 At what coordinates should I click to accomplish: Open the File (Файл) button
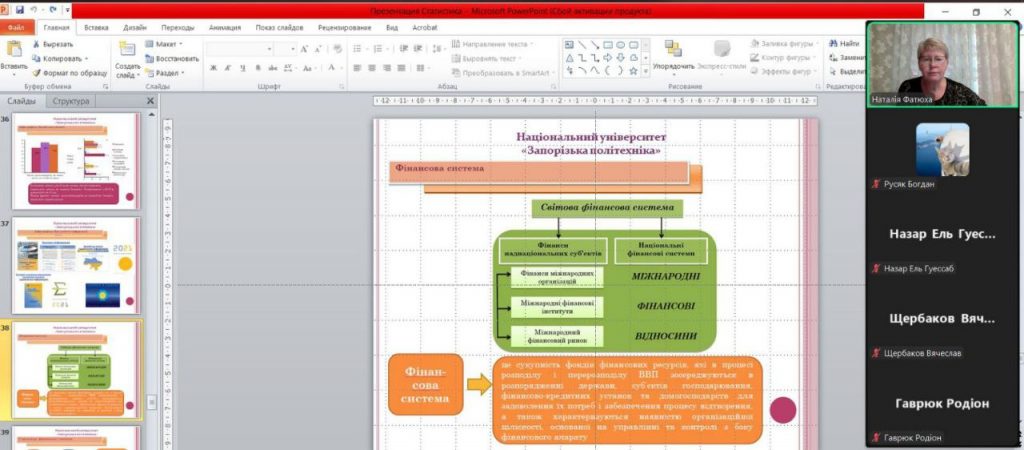(x=15, y=28)
